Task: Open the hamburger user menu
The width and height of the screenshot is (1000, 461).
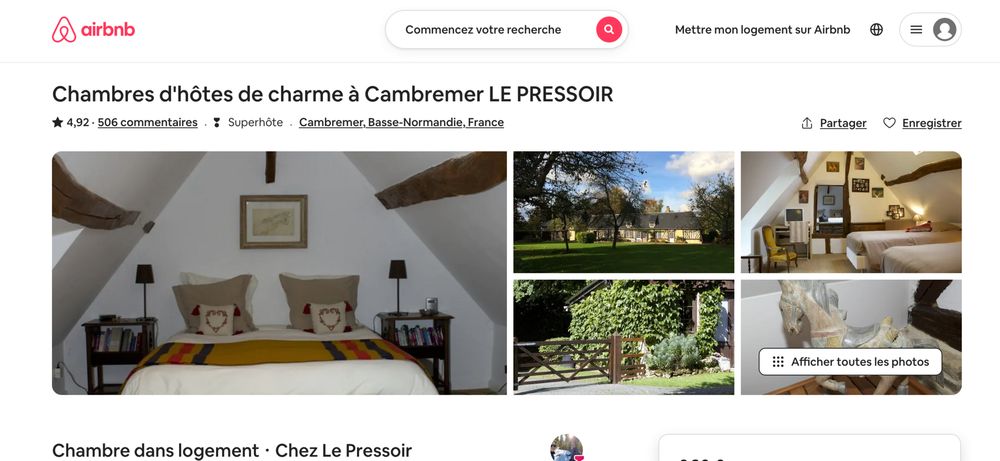Action: tap(916, 29)
